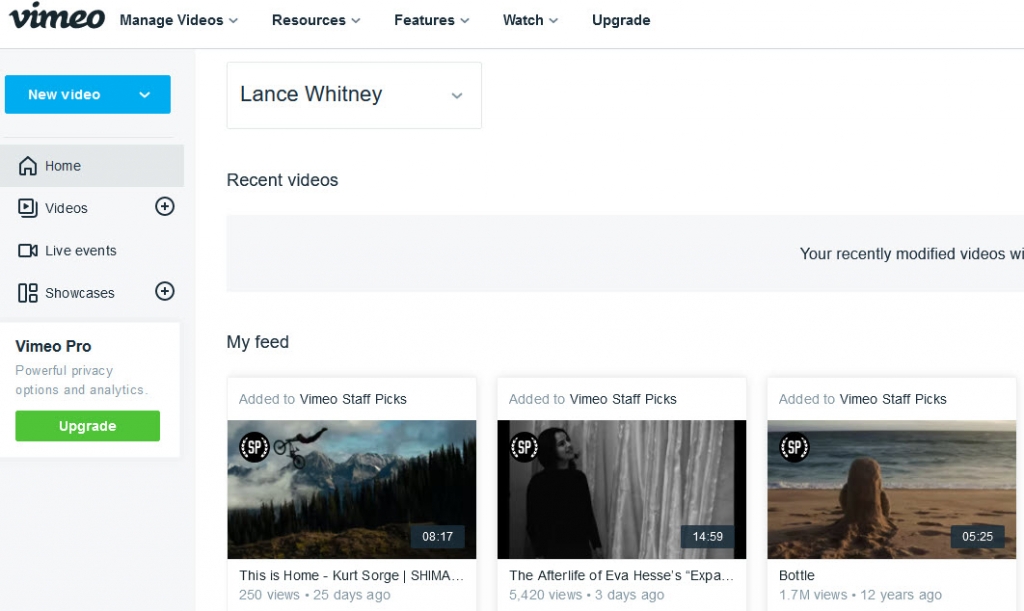The height and width of the screenshot is (611, 1024).
Task: Click the Staff Picks badge on the Bottle video
Action: pyautogui.click(x=793, y=448)
